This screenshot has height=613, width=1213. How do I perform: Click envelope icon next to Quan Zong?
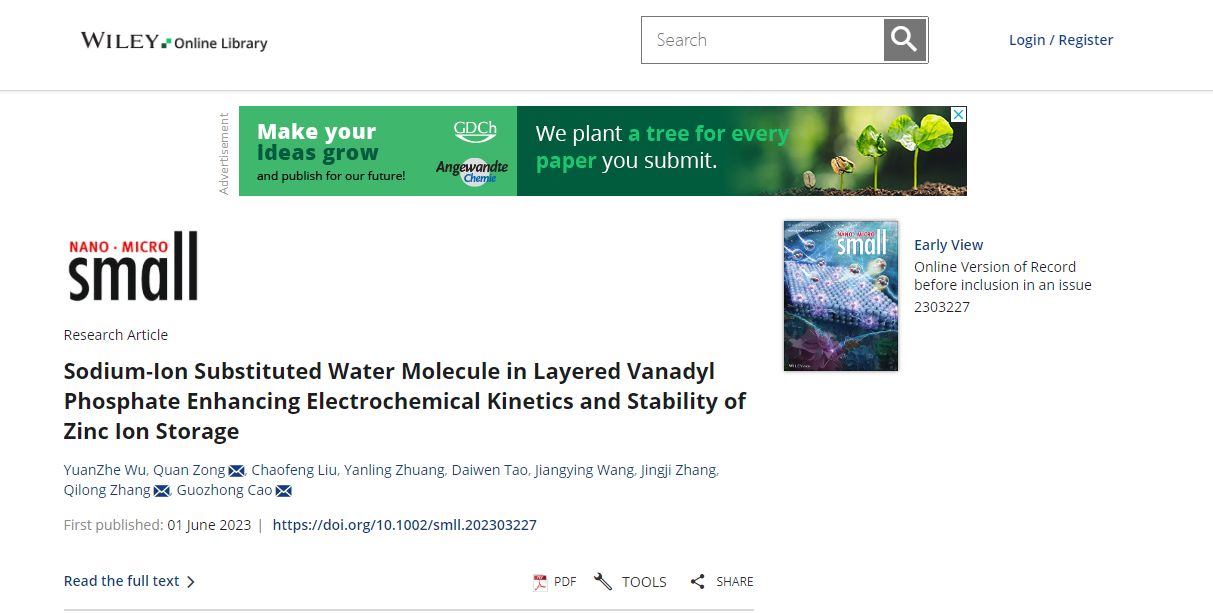[x=237, y=471]
